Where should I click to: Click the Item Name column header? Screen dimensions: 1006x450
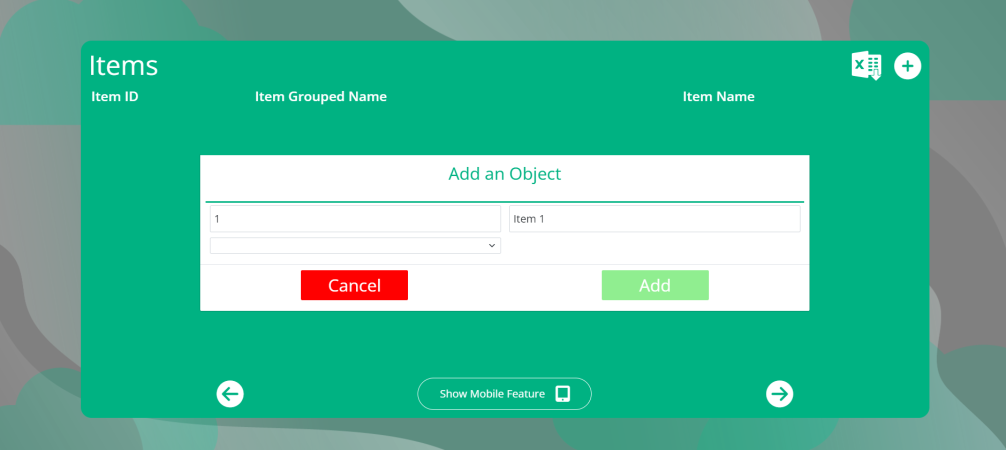718,97
